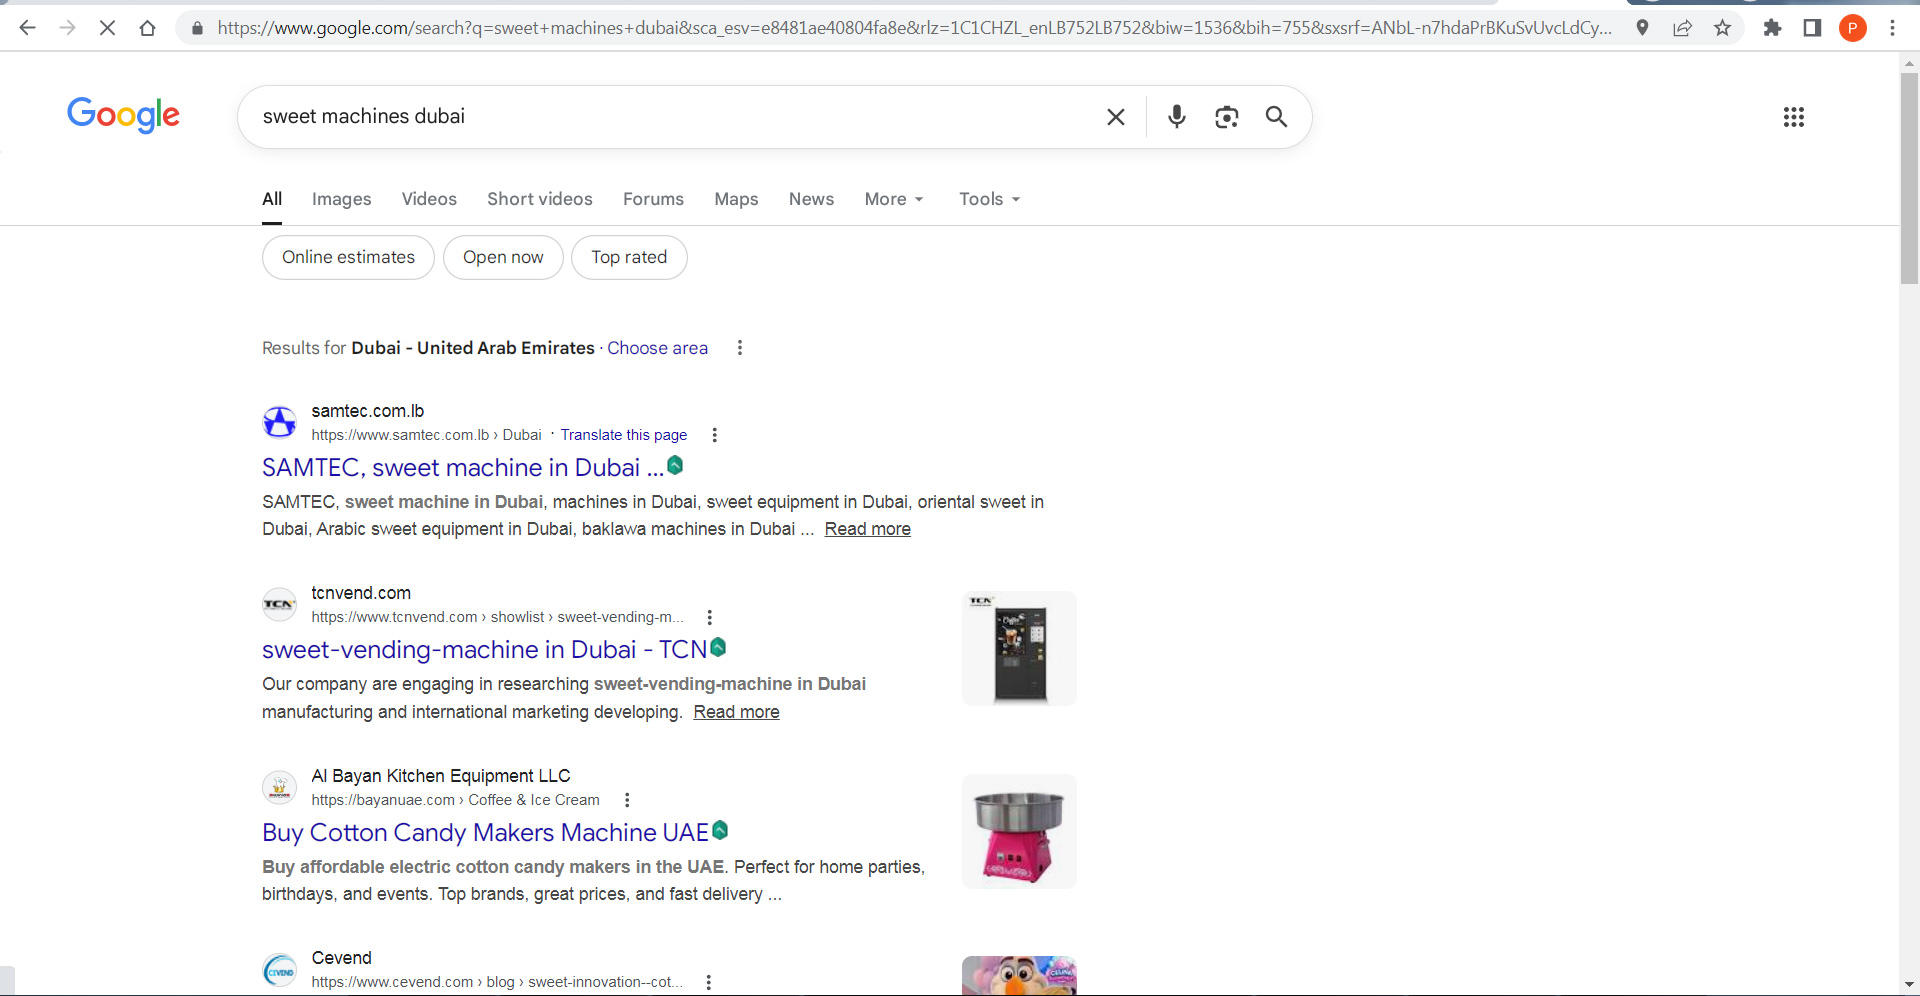
Task: Switch to Images tab
Action: (341, 199)
